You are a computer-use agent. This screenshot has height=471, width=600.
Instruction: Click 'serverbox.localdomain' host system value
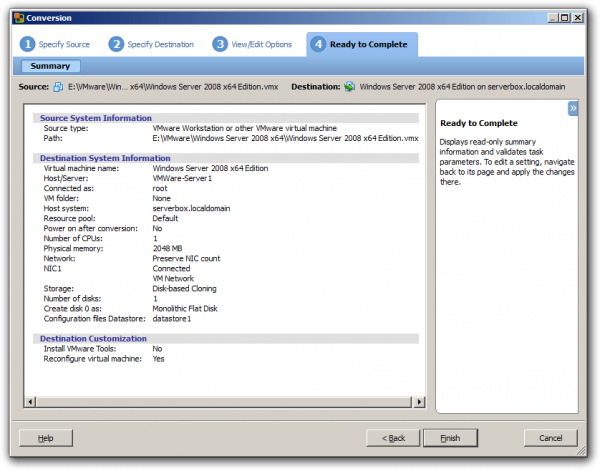pos(191,209)
